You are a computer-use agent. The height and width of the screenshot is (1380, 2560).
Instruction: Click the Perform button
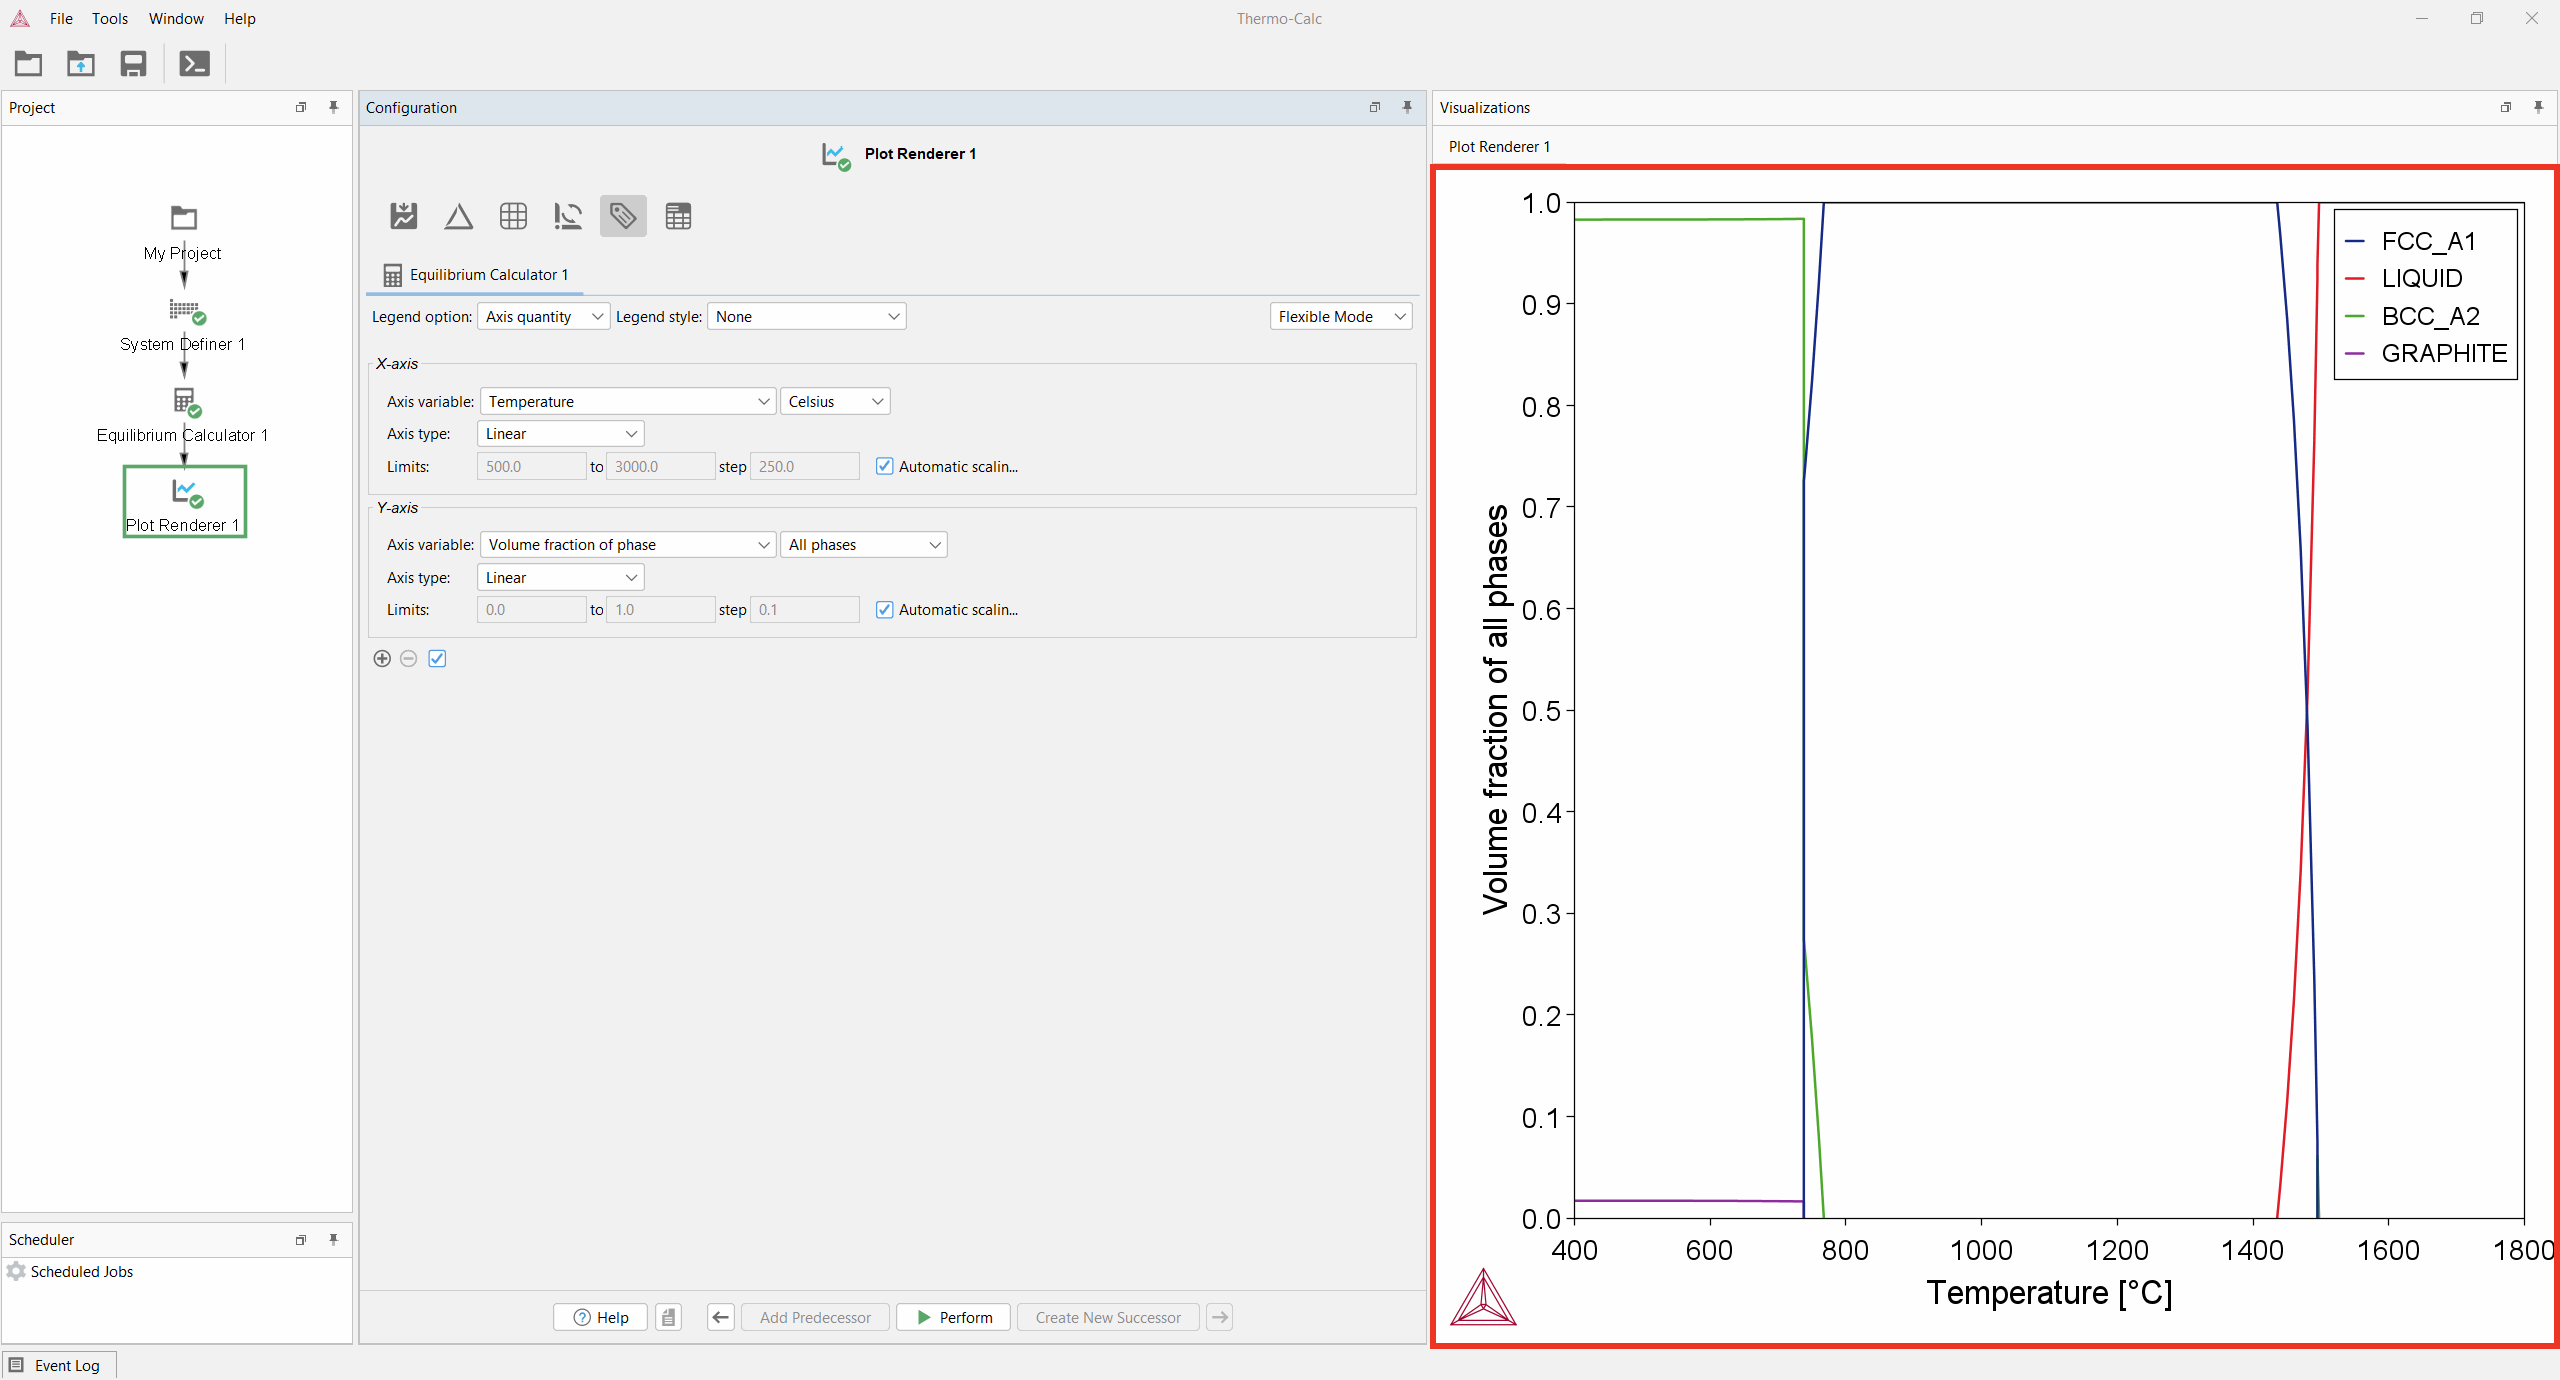[x=951, y=1317]
